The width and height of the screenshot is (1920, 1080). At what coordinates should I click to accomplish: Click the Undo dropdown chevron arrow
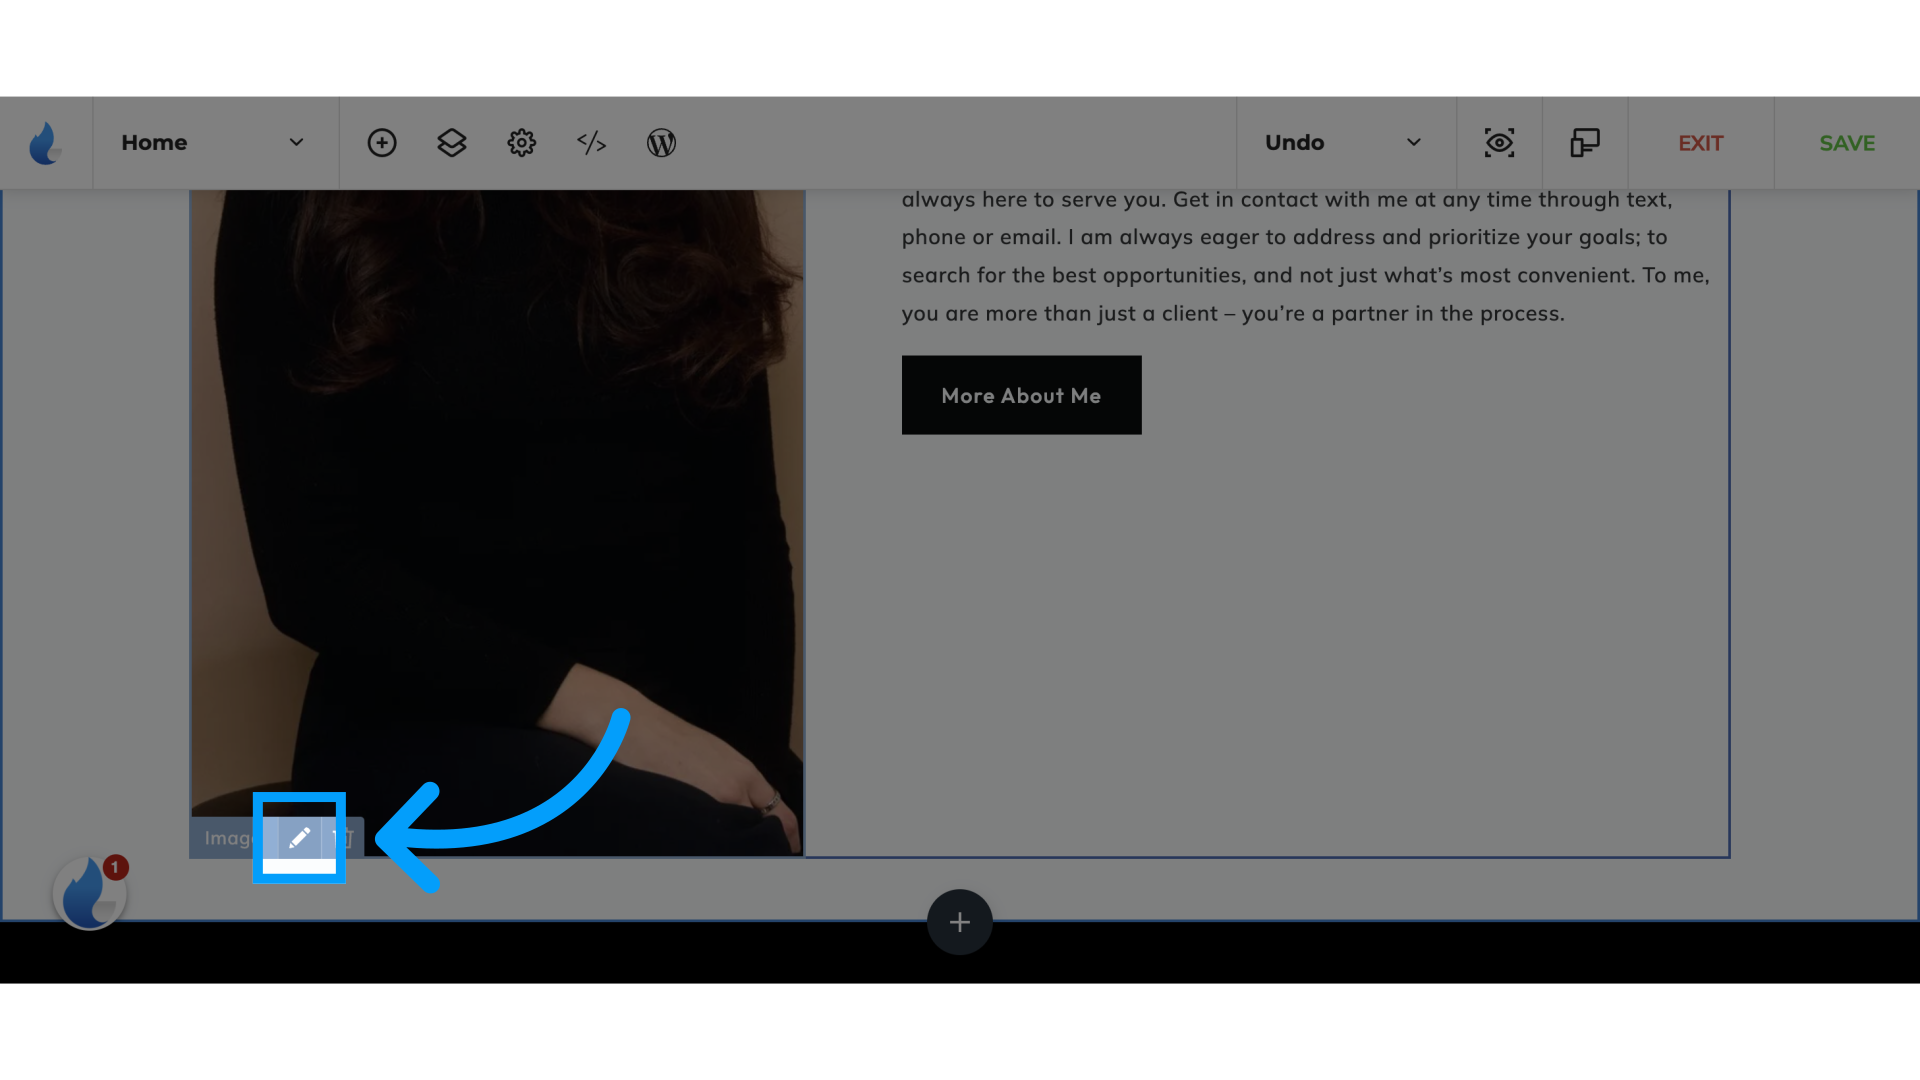[x=1414, y=141]
